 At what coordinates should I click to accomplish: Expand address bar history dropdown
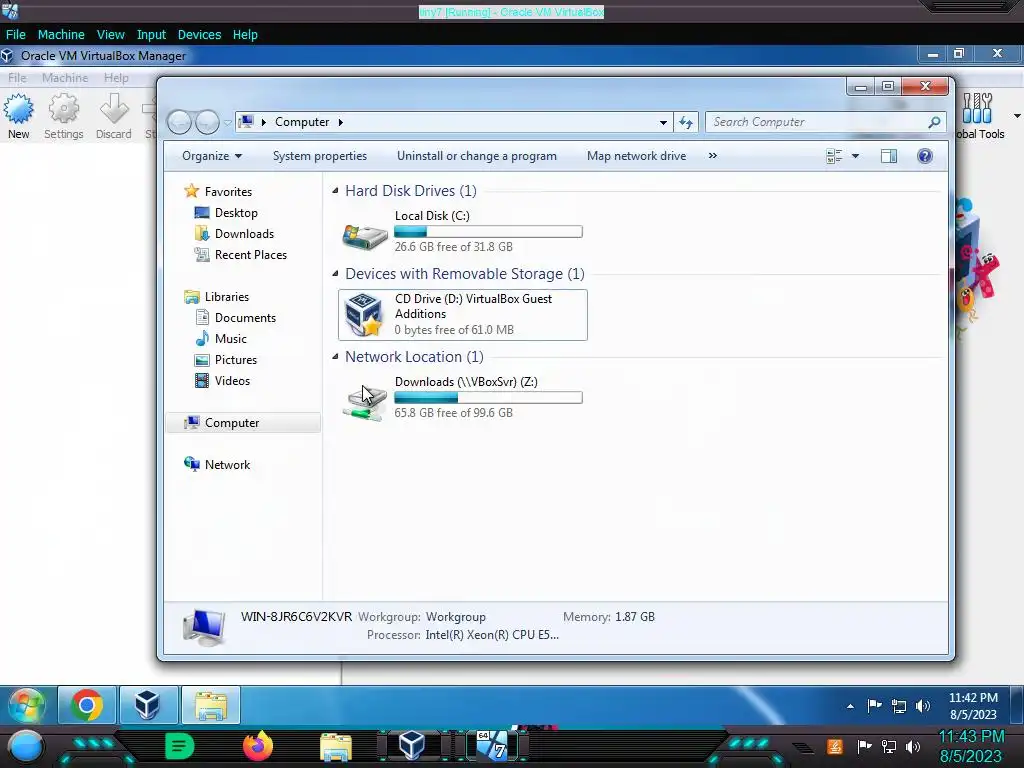(663, 122)
